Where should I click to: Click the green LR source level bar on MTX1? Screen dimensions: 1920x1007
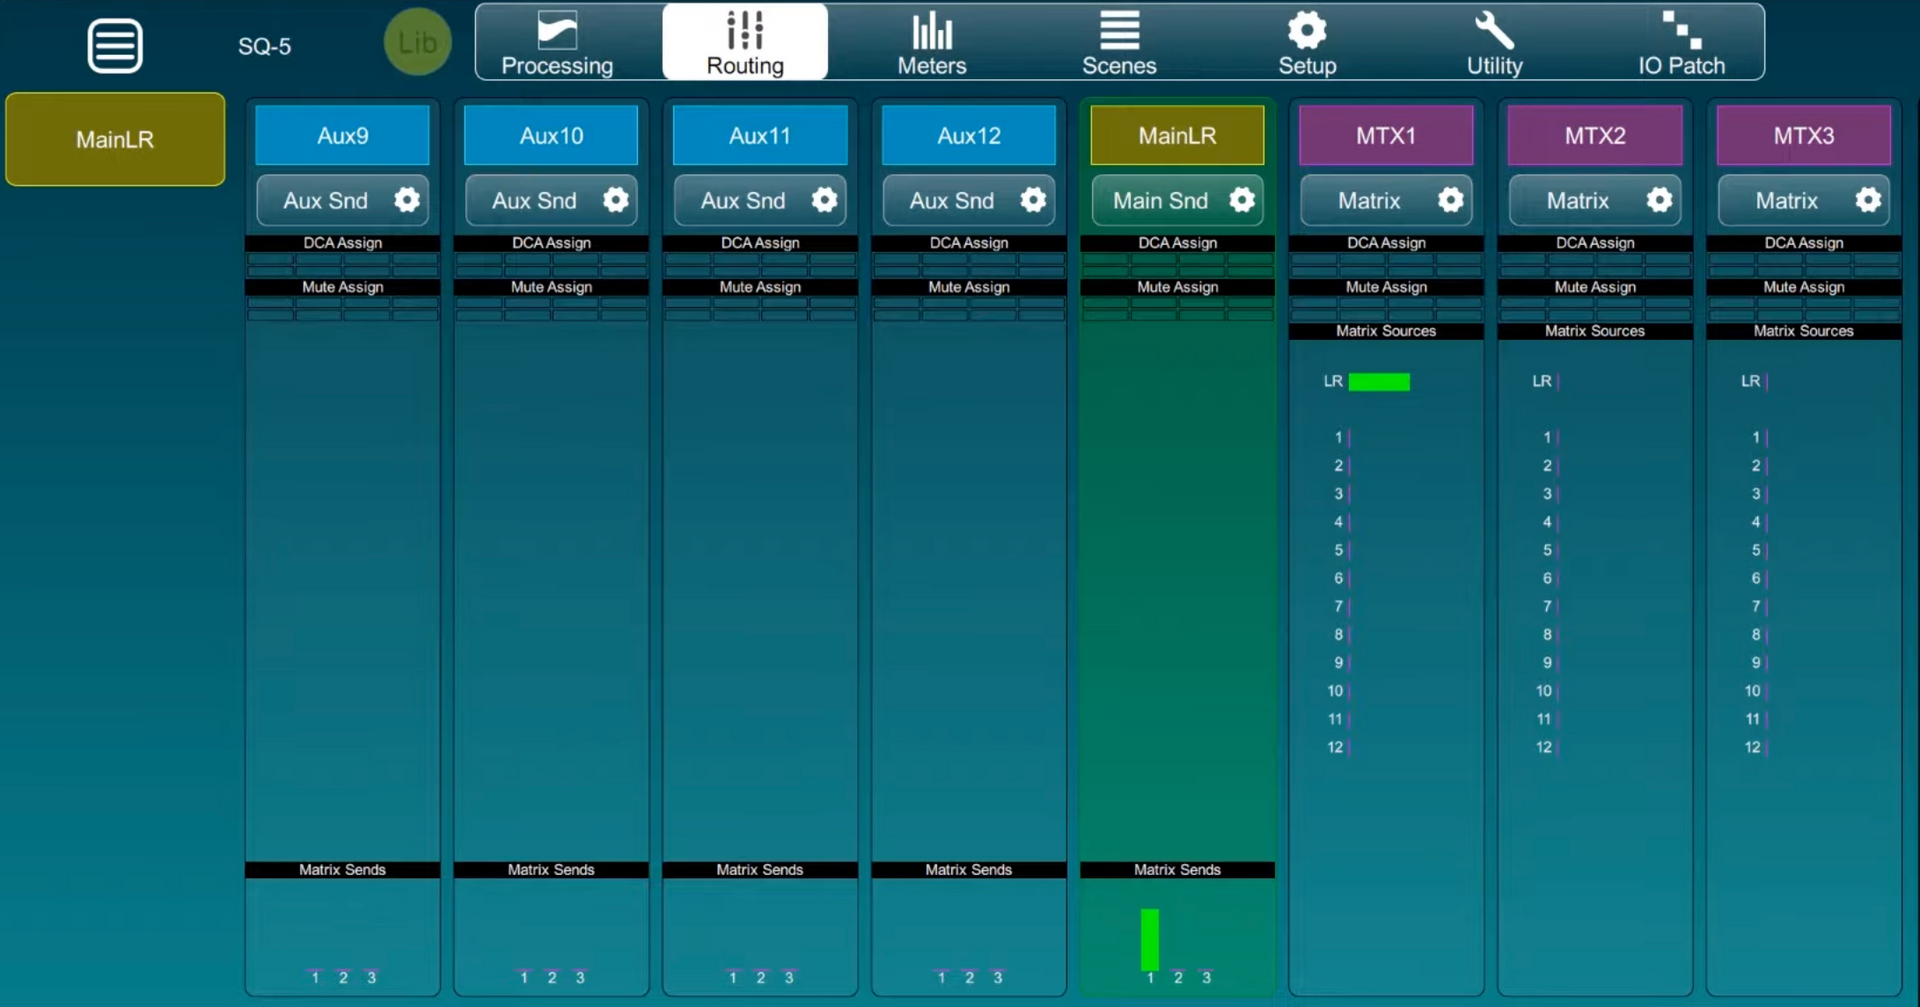1378,381
